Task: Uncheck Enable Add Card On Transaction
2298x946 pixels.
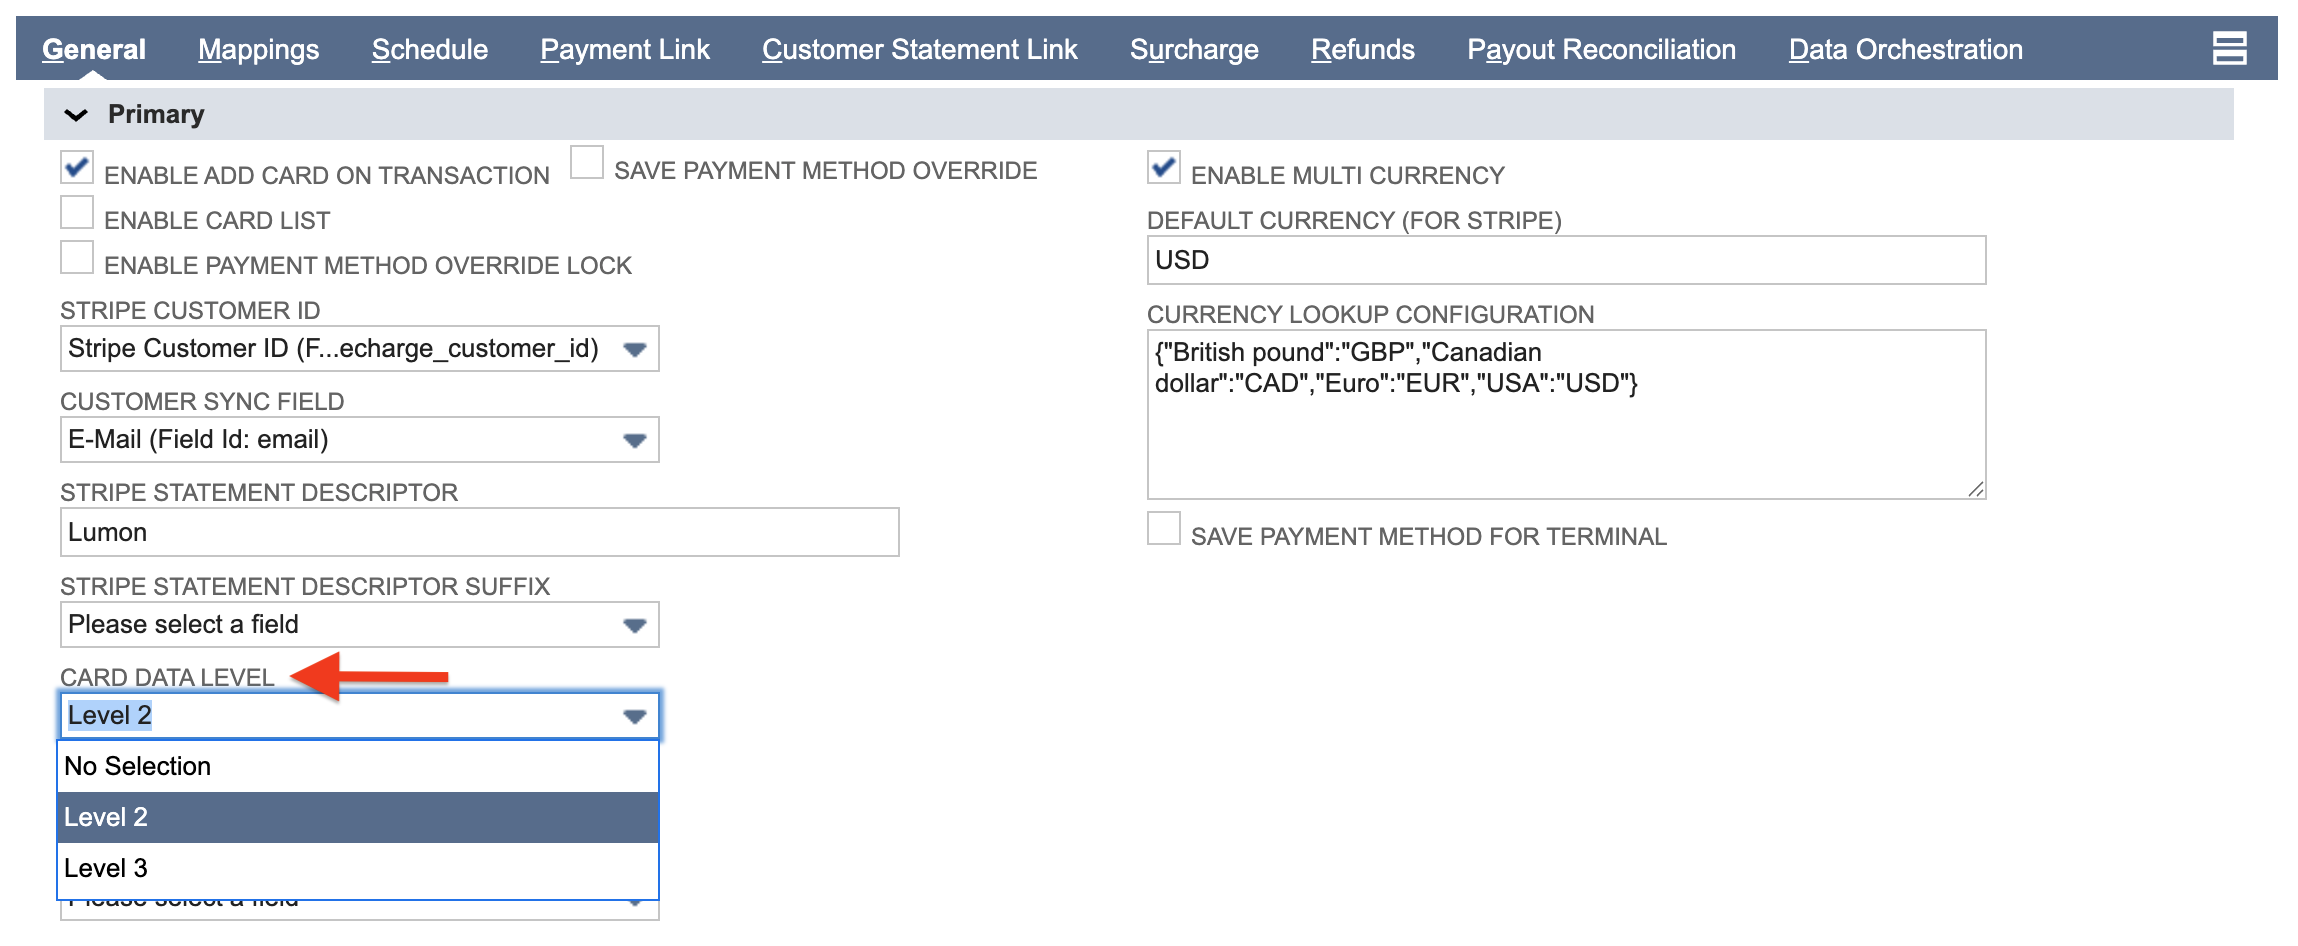Action: pos(77,168)
